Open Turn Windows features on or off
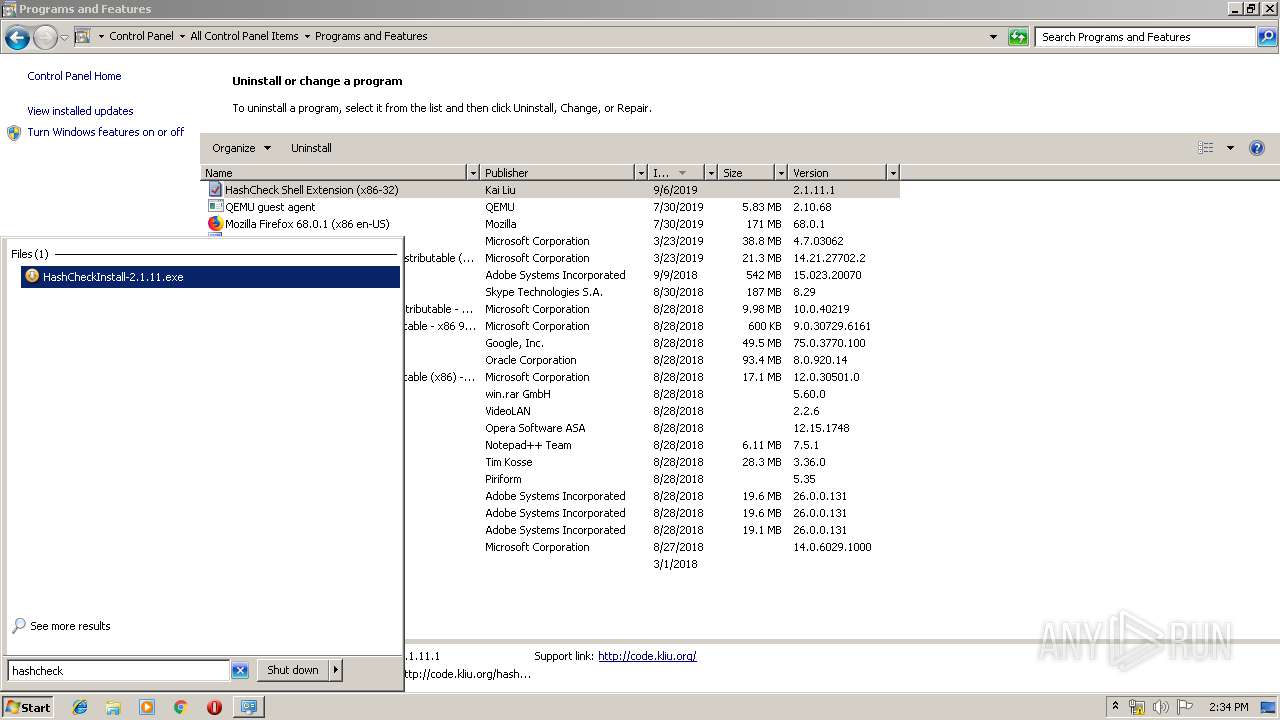 click(106, 132)
